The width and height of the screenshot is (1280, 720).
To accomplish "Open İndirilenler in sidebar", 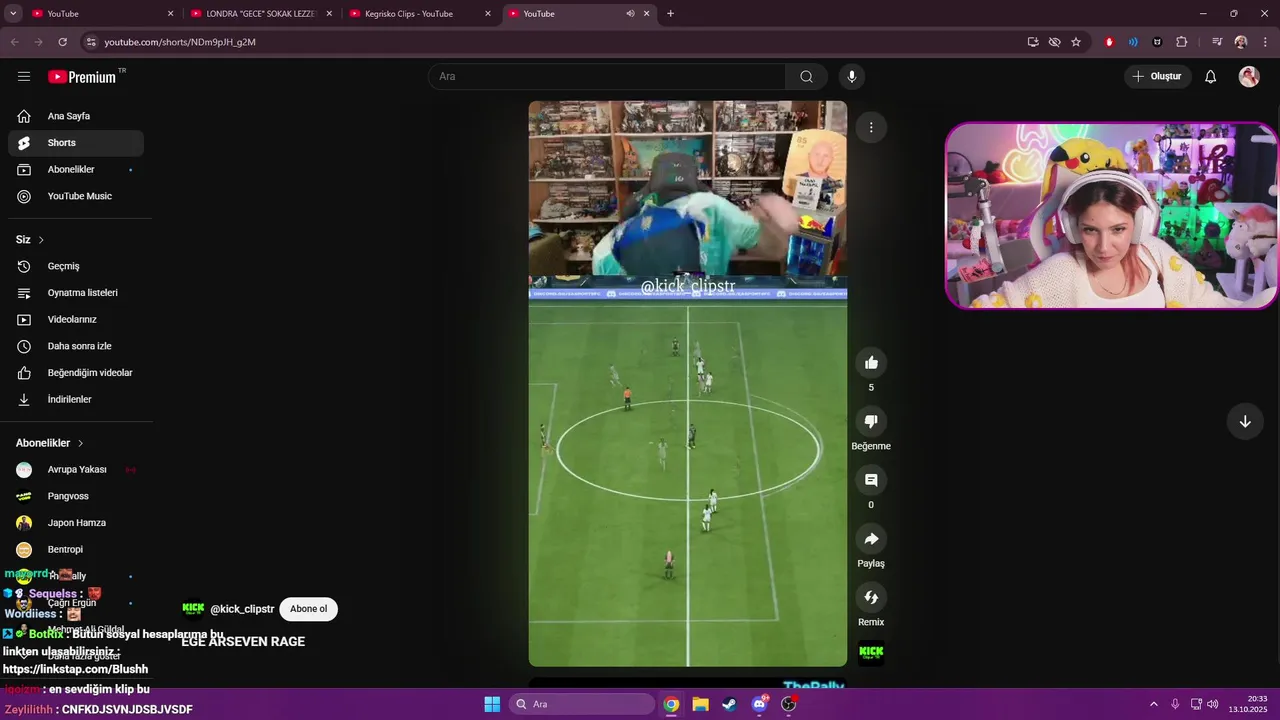I will 76,400.
